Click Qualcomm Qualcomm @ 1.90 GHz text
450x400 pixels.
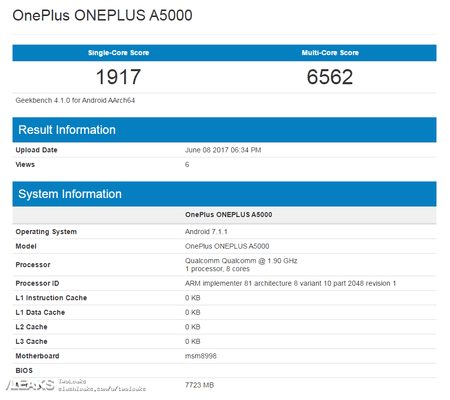241,261
